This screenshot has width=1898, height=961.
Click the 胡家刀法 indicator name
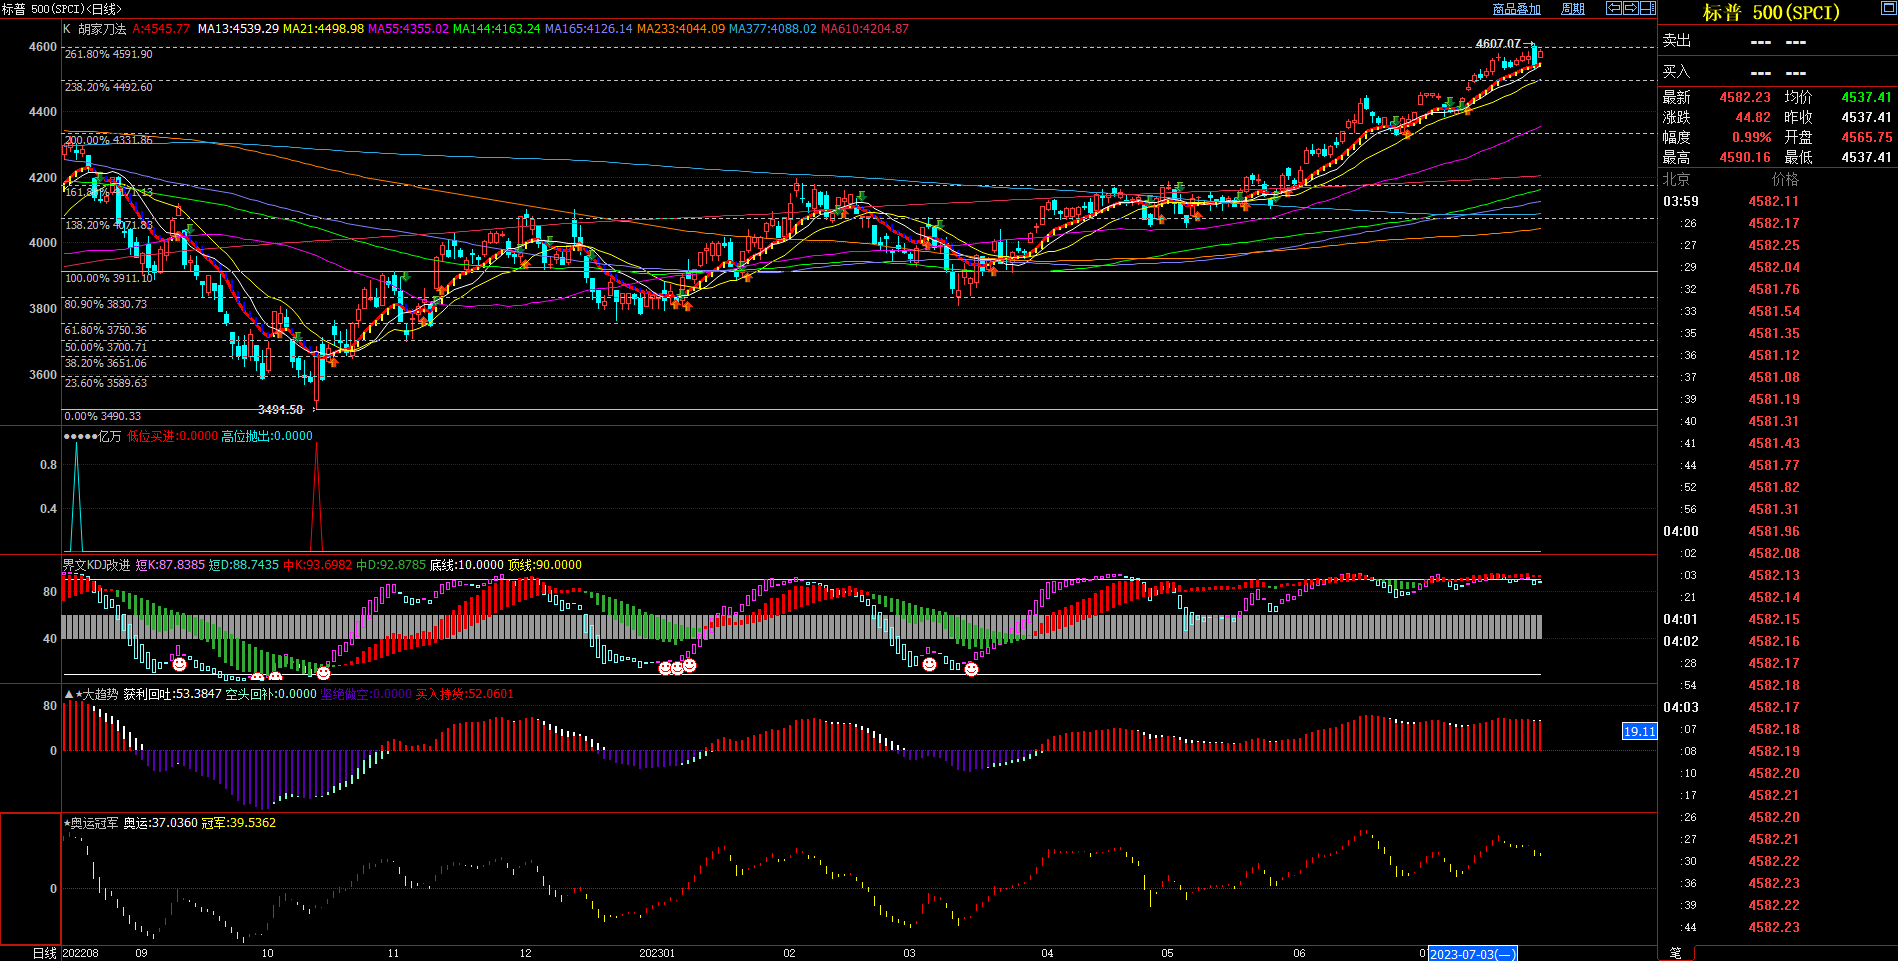(x=102, y=29)
